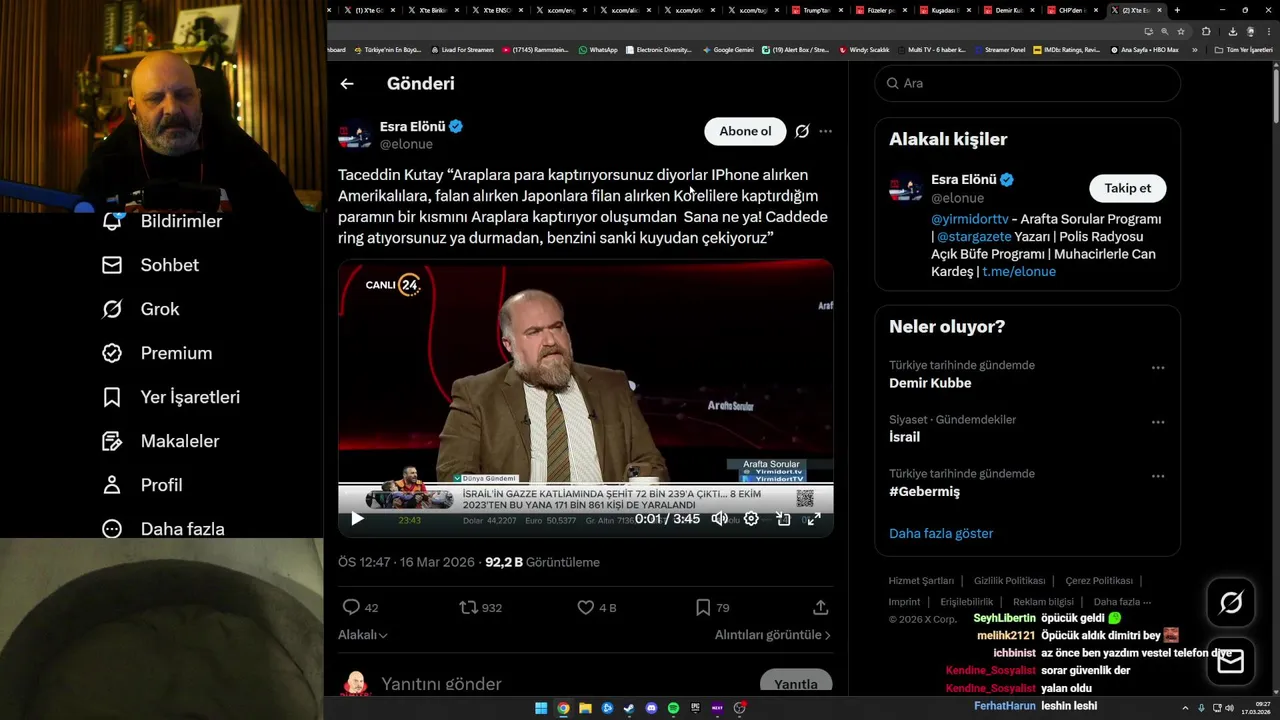Open t.me/elonue link
The image size is (1280, 720).
coord(1019,272)
